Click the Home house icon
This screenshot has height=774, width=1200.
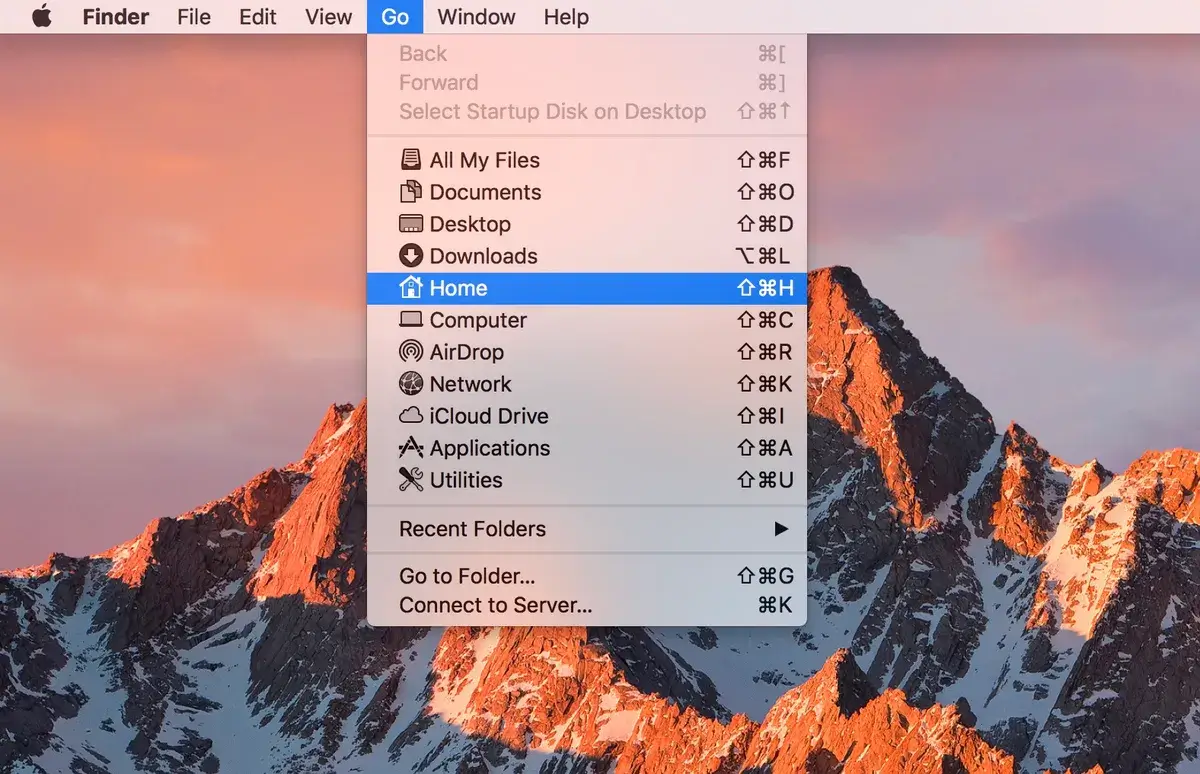[x=411, y=288]
